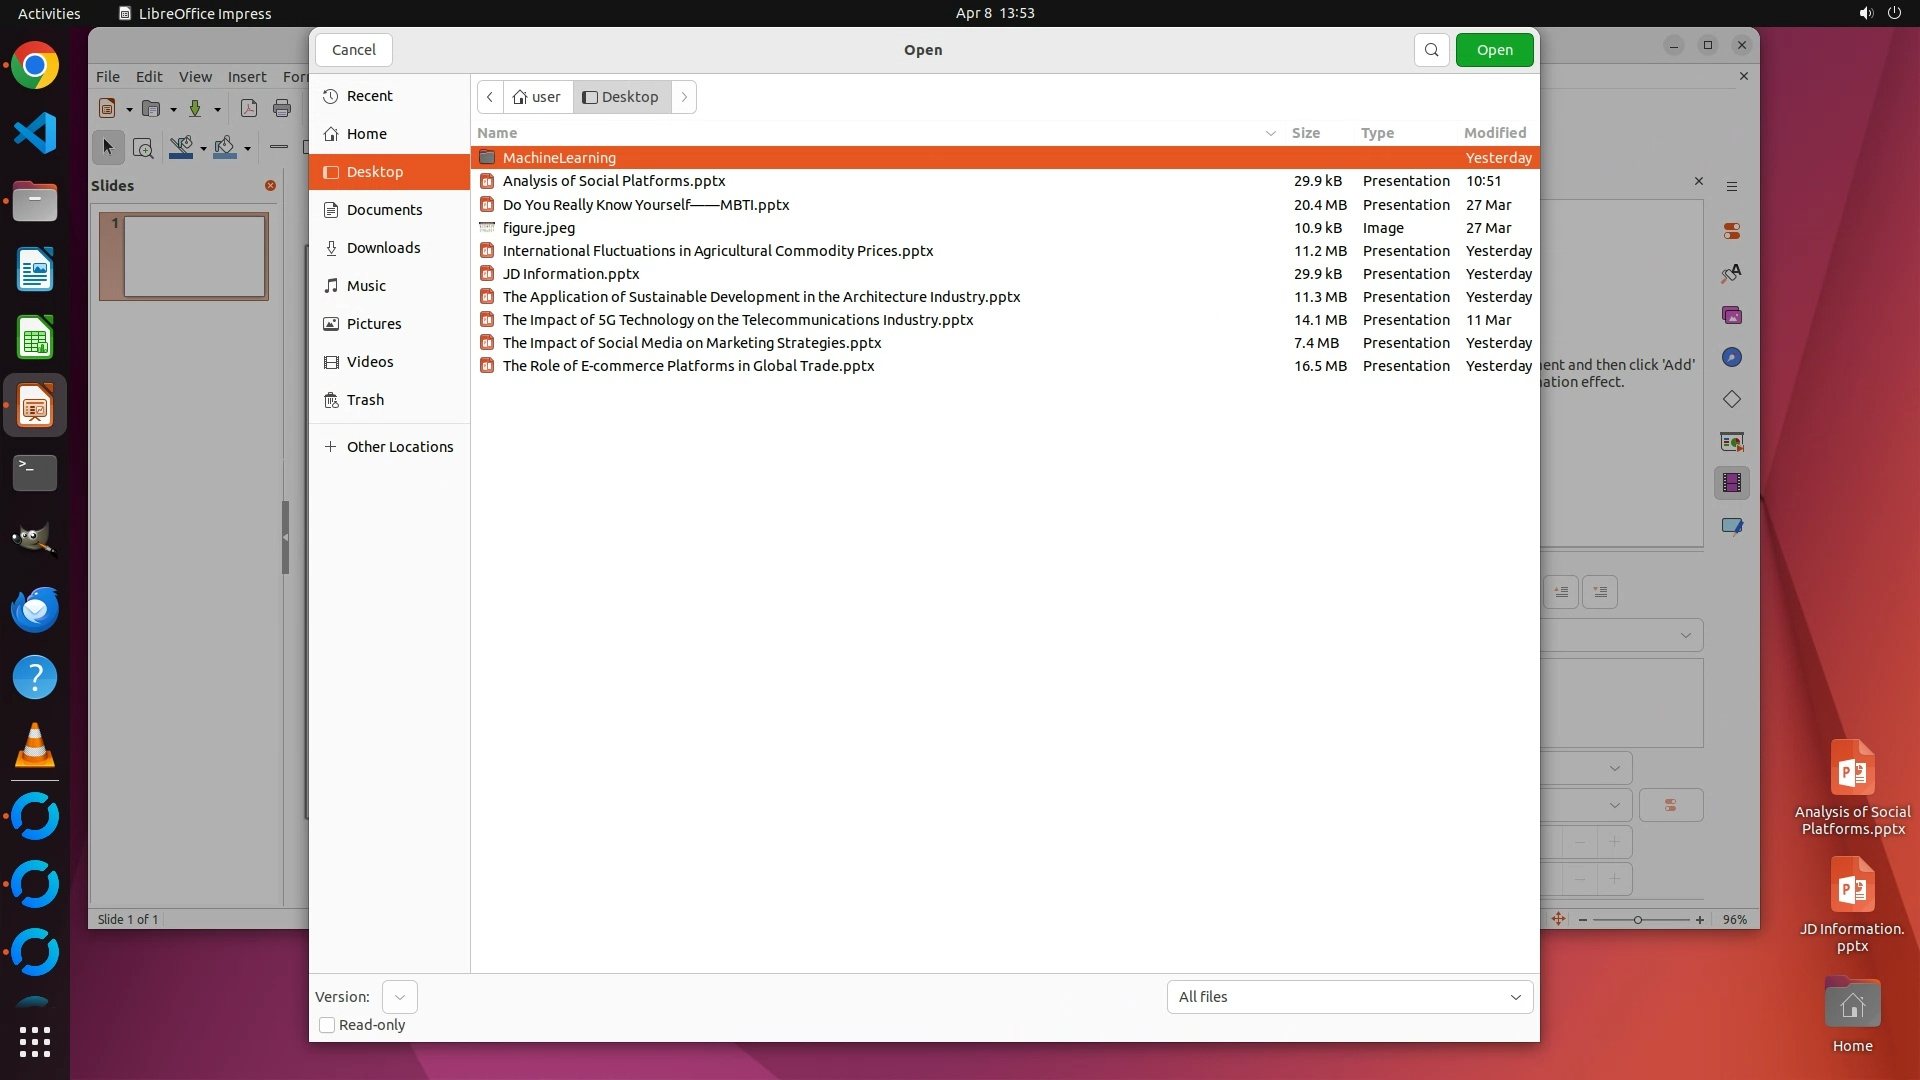Select the arrow selection tool

pyautogui.click(x=108, y=148)
